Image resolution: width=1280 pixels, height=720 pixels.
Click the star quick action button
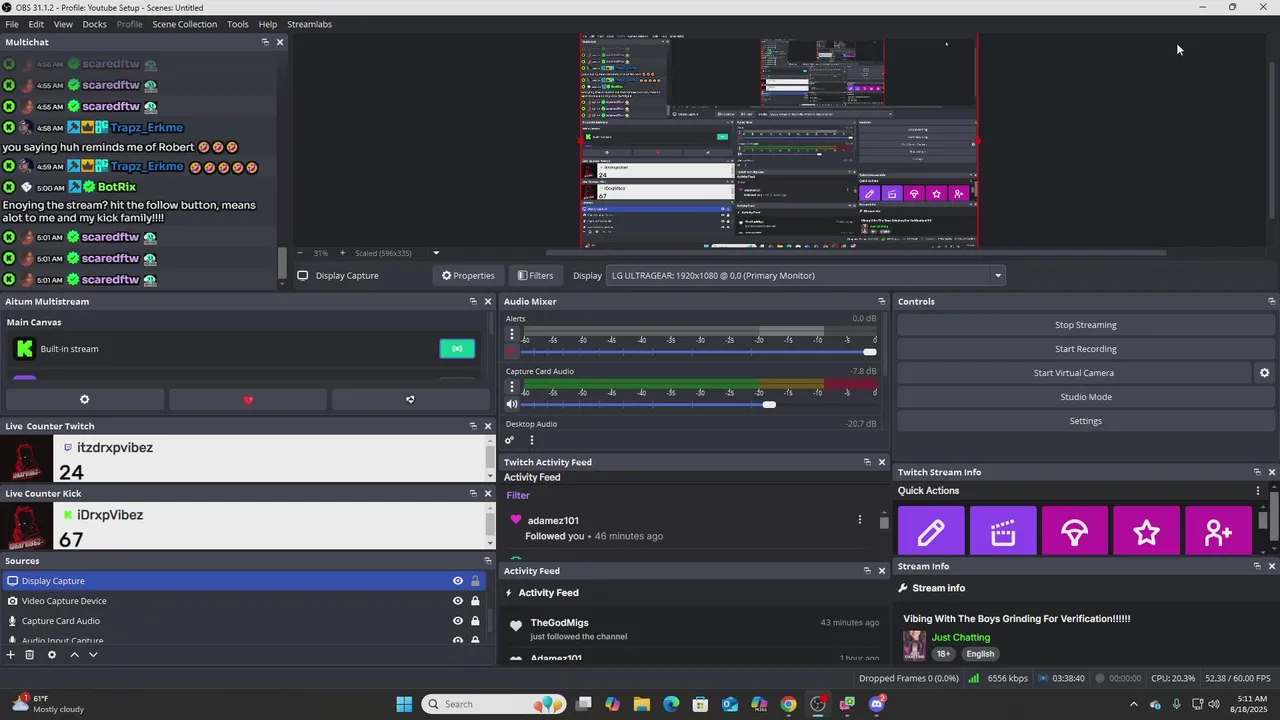[1147, 531]
